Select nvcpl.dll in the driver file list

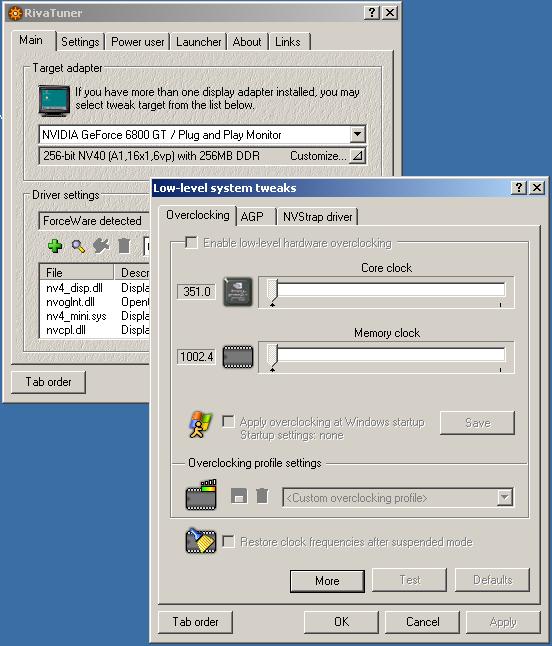click(66, 330)
